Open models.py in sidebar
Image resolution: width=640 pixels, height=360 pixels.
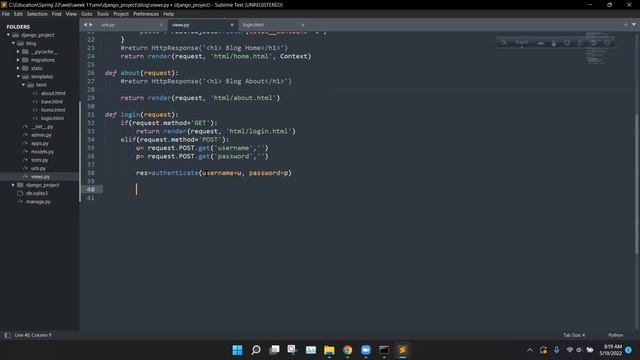click(42, 152)
